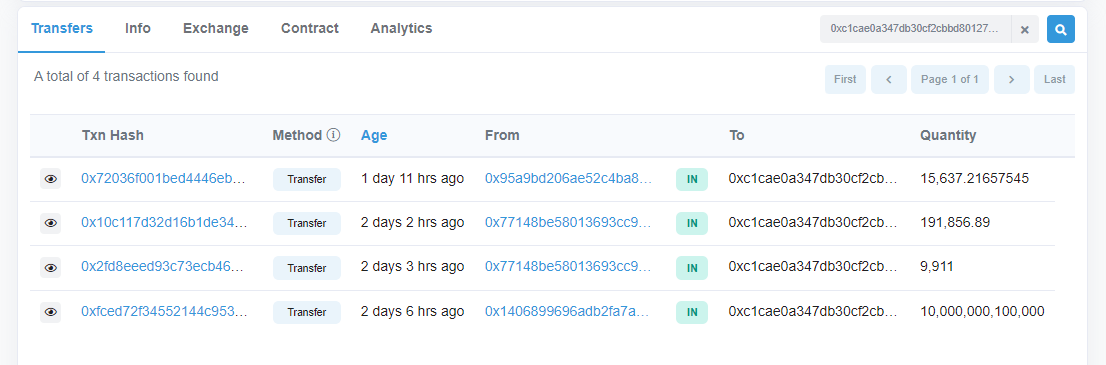The width and height of the screenshot is (1106, 365).
Task: Open txn hash 0x72036f001bed4446eb link
Action: click(163, 179)
